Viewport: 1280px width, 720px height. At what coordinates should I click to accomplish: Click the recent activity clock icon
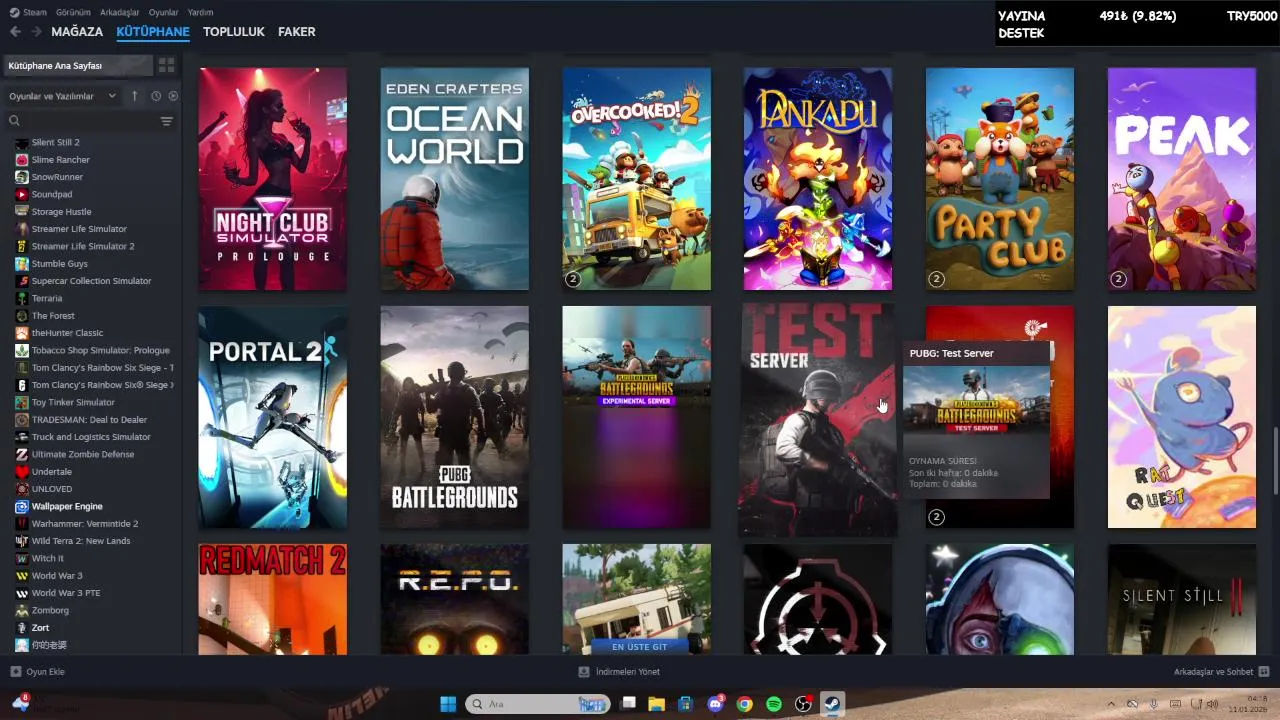[156, 96]
